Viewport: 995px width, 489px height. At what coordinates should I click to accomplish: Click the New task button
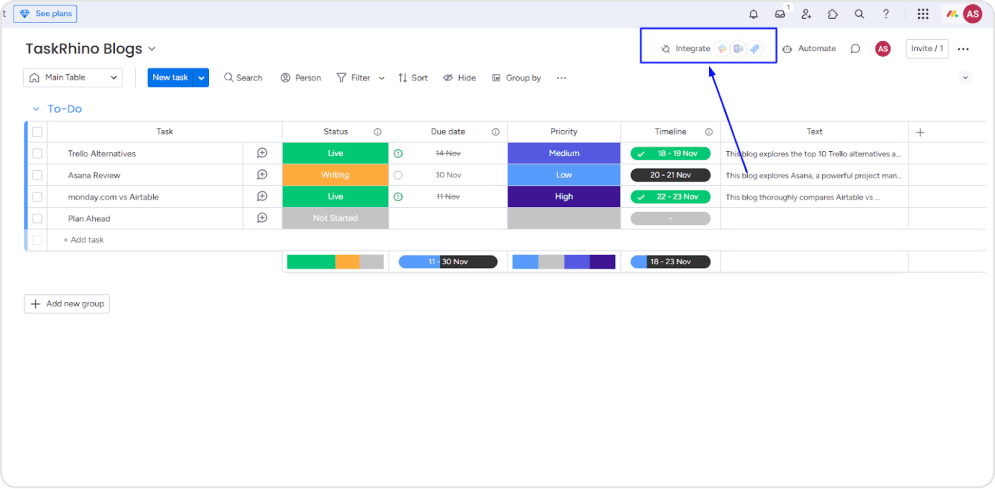[170, 77]
